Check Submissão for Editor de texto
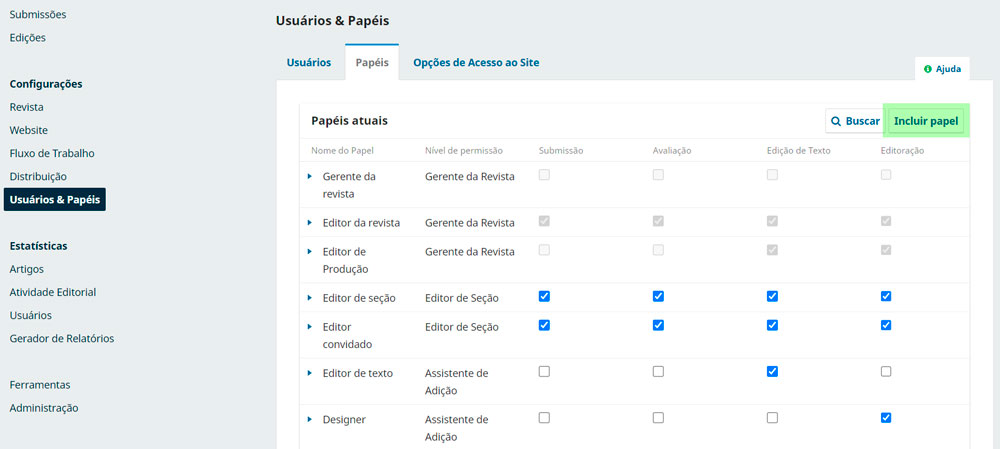 [x=544, y=372]
